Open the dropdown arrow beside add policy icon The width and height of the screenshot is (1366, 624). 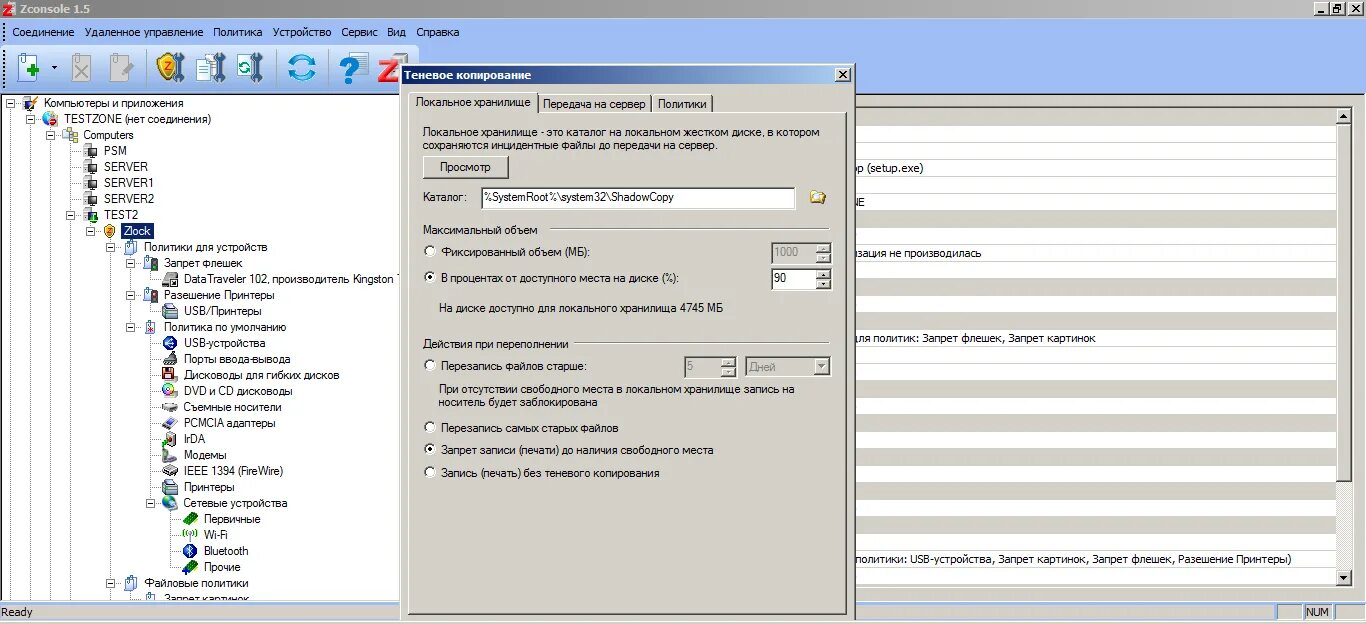click(54, 68)
